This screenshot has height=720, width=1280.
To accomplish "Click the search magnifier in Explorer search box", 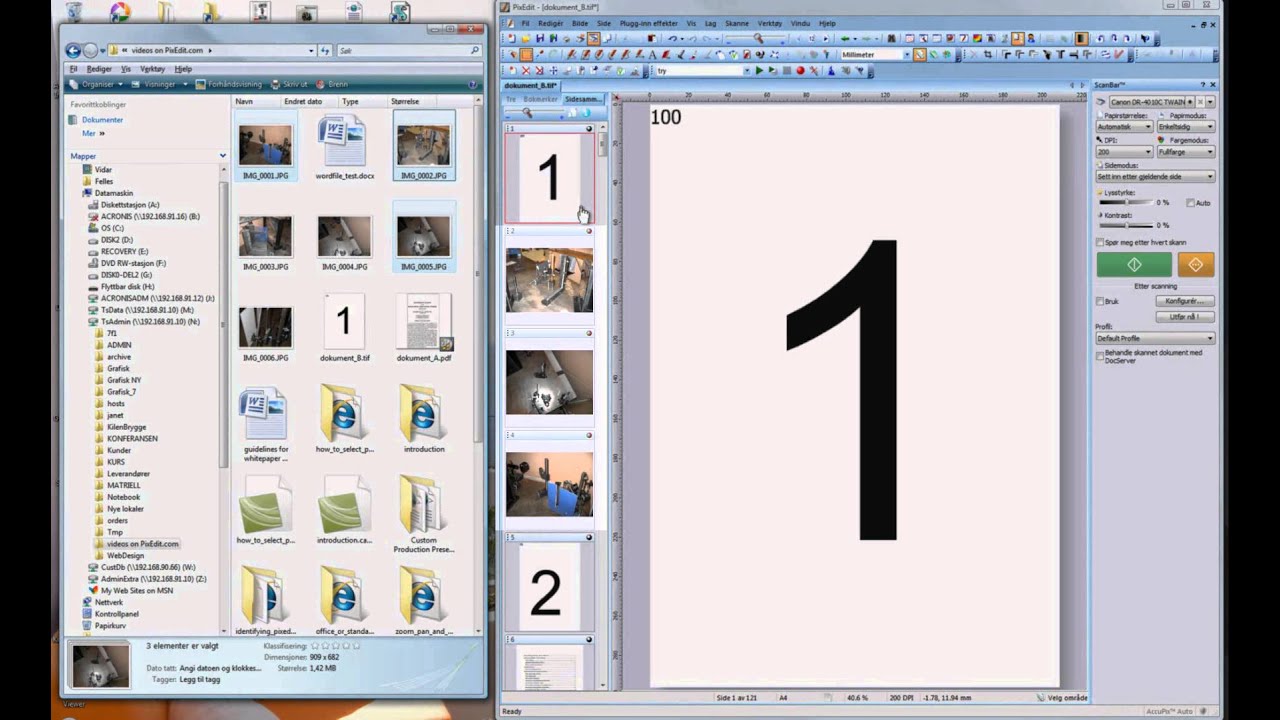I will 475,50.
